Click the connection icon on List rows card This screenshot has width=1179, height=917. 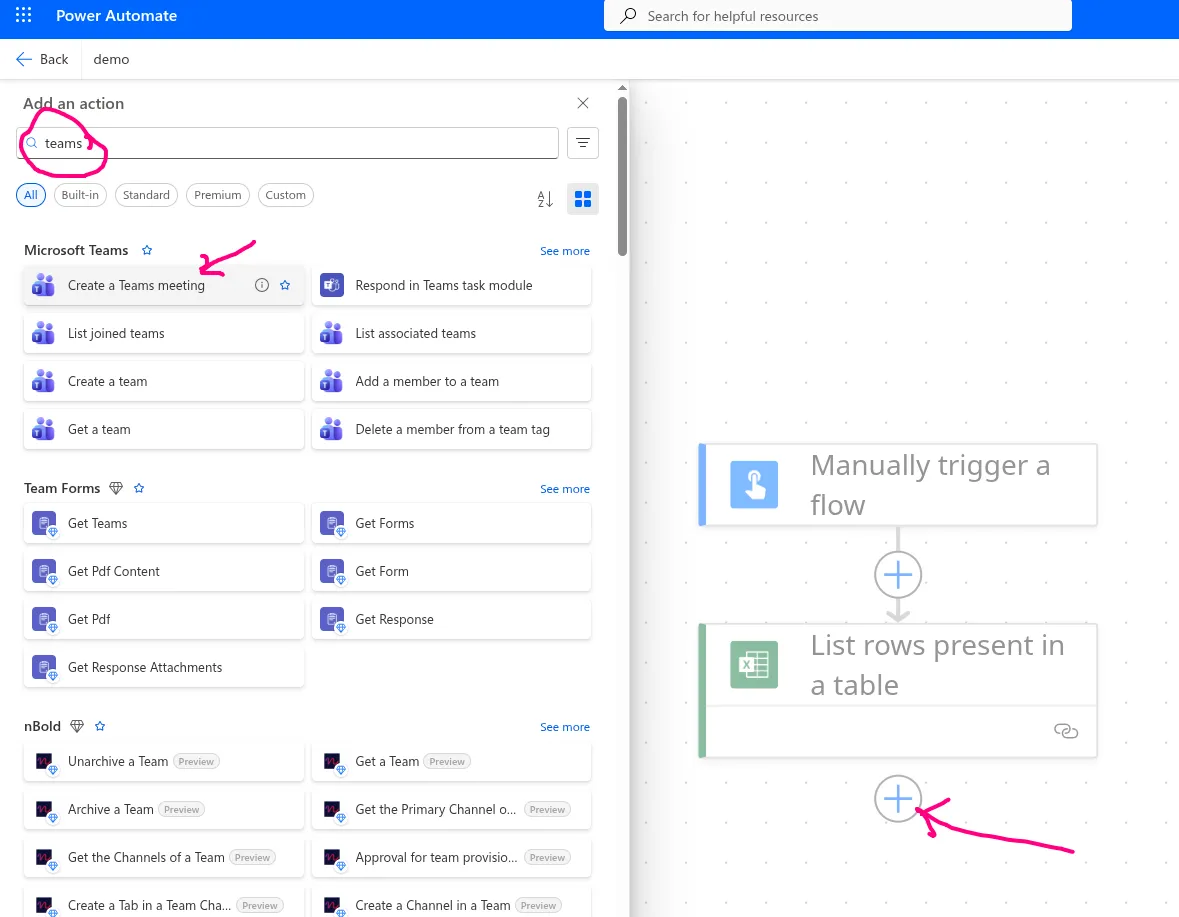point(1066,731)
